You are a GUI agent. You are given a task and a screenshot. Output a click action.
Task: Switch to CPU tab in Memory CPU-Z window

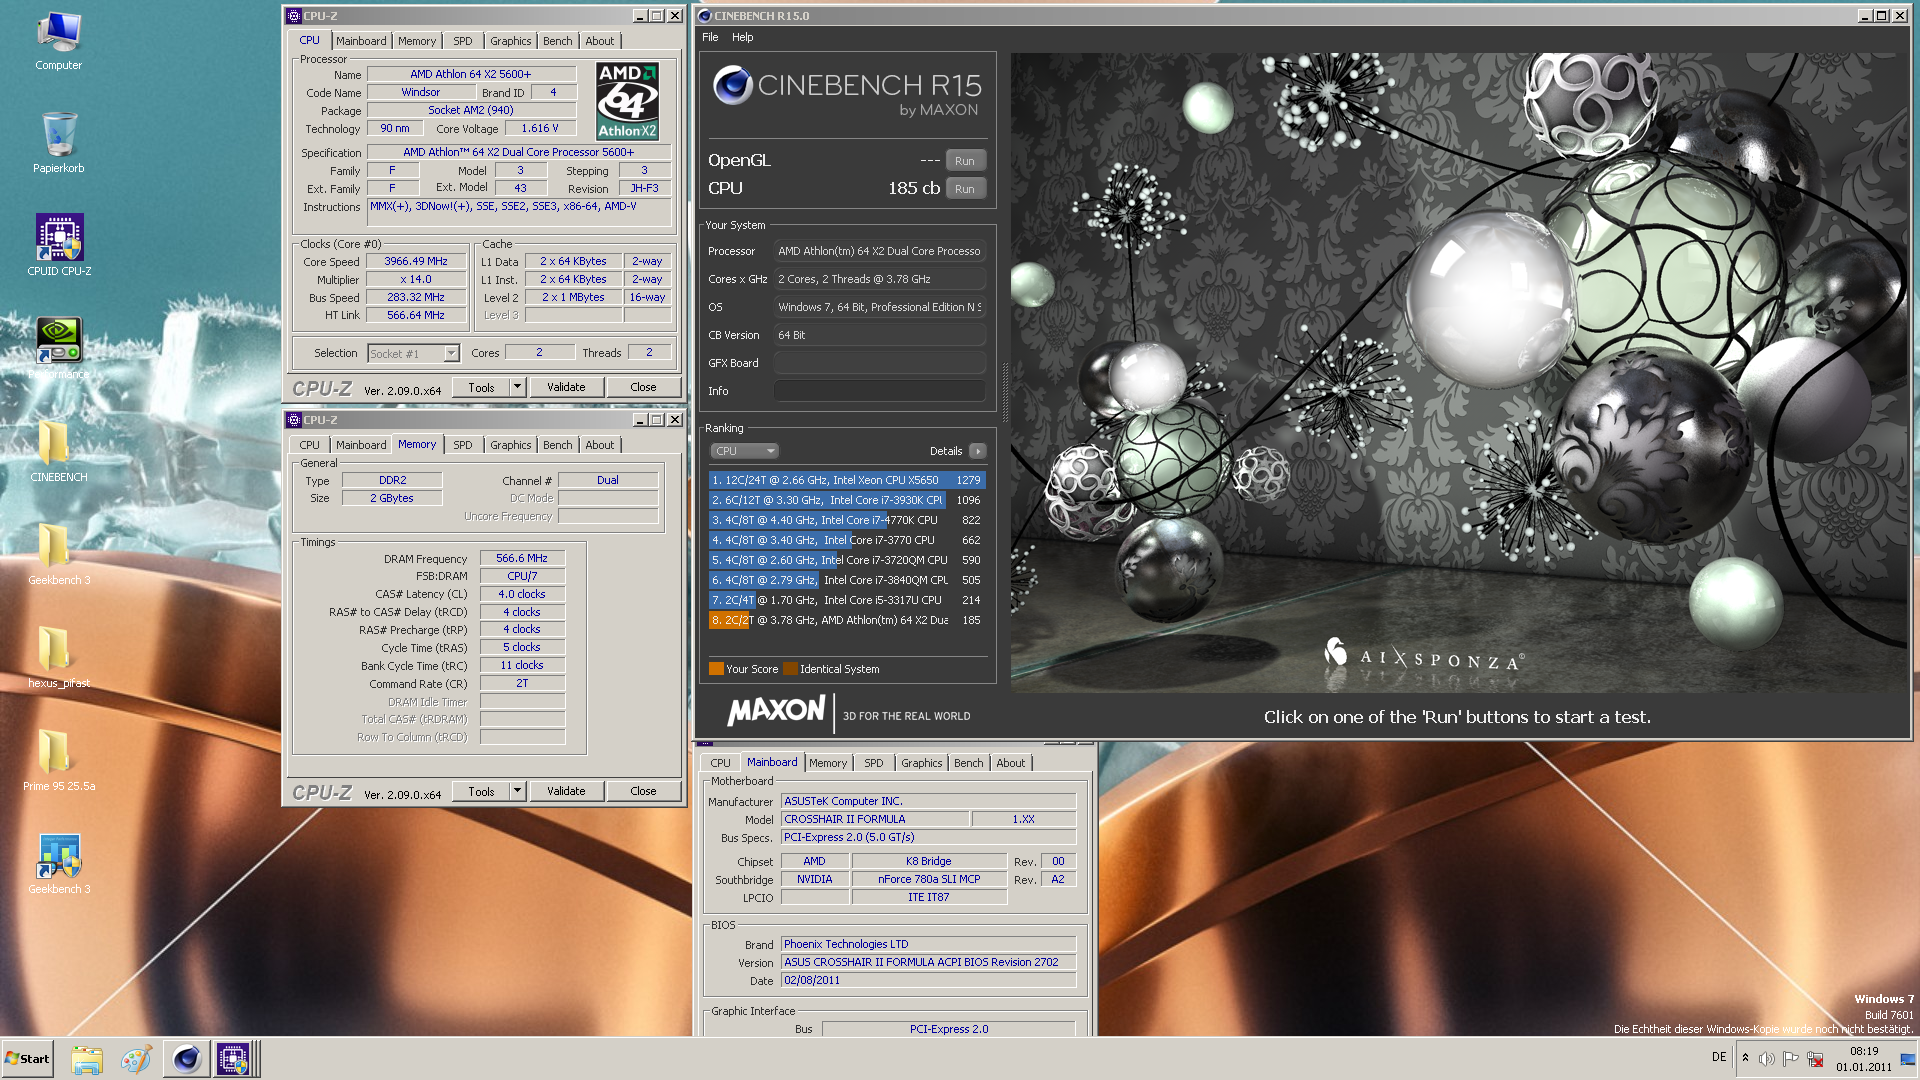click(x=310, y=445)
